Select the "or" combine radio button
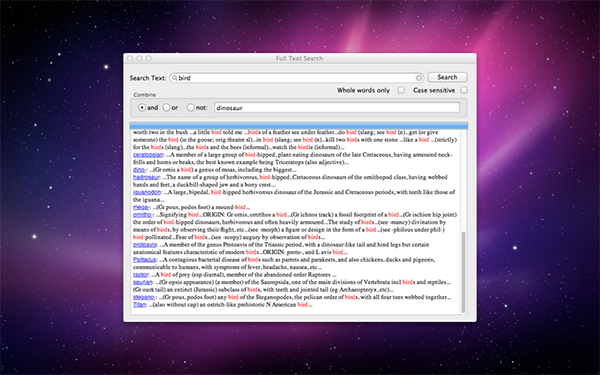This screenshot has width=600, height=375. tap(166, 108)
